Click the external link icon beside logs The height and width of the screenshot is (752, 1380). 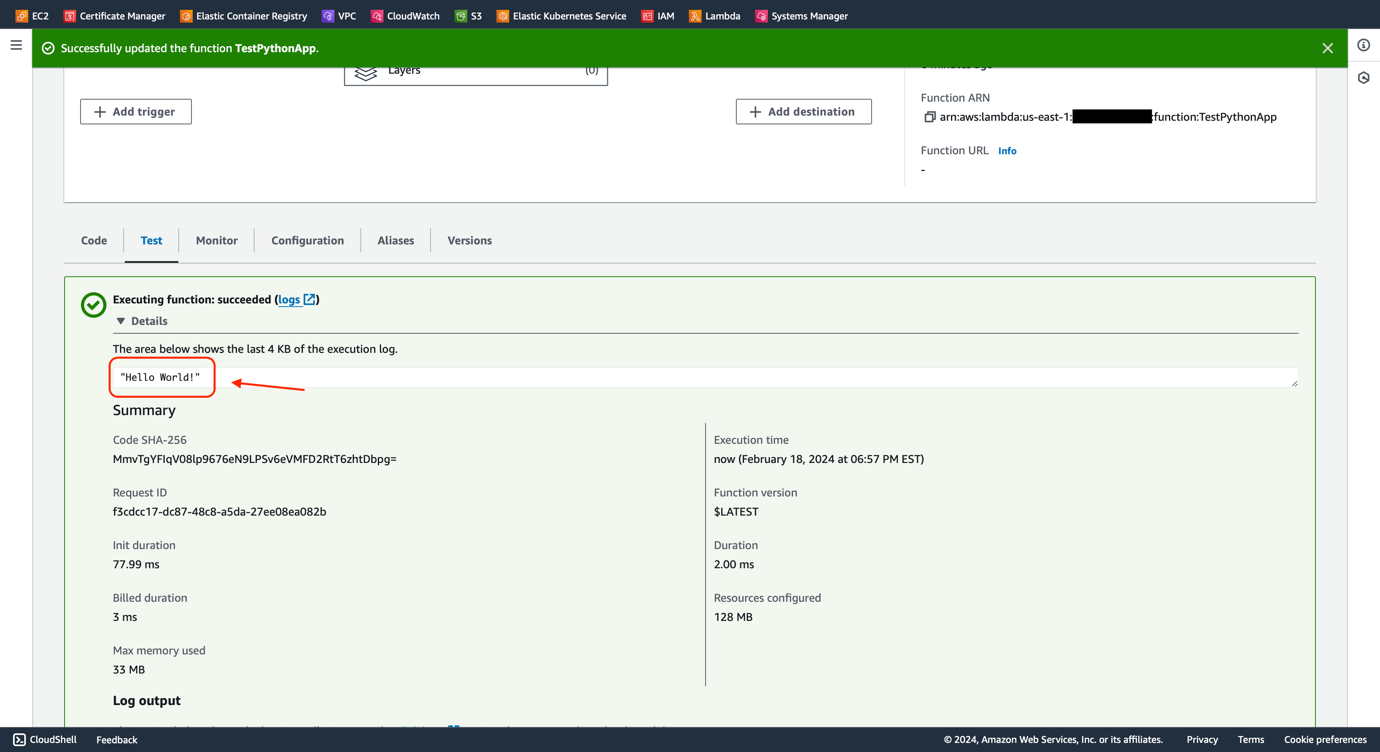tap(309, 299)
